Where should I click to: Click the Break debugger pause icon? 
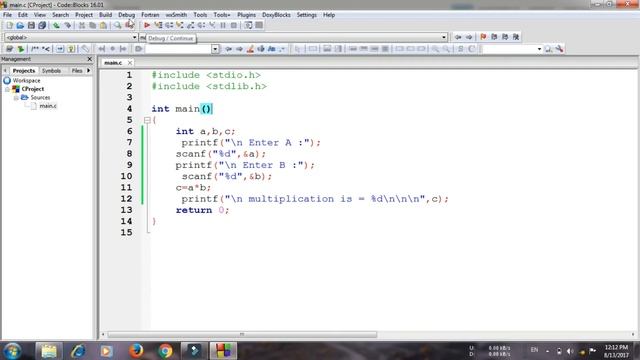coord(223,25)
